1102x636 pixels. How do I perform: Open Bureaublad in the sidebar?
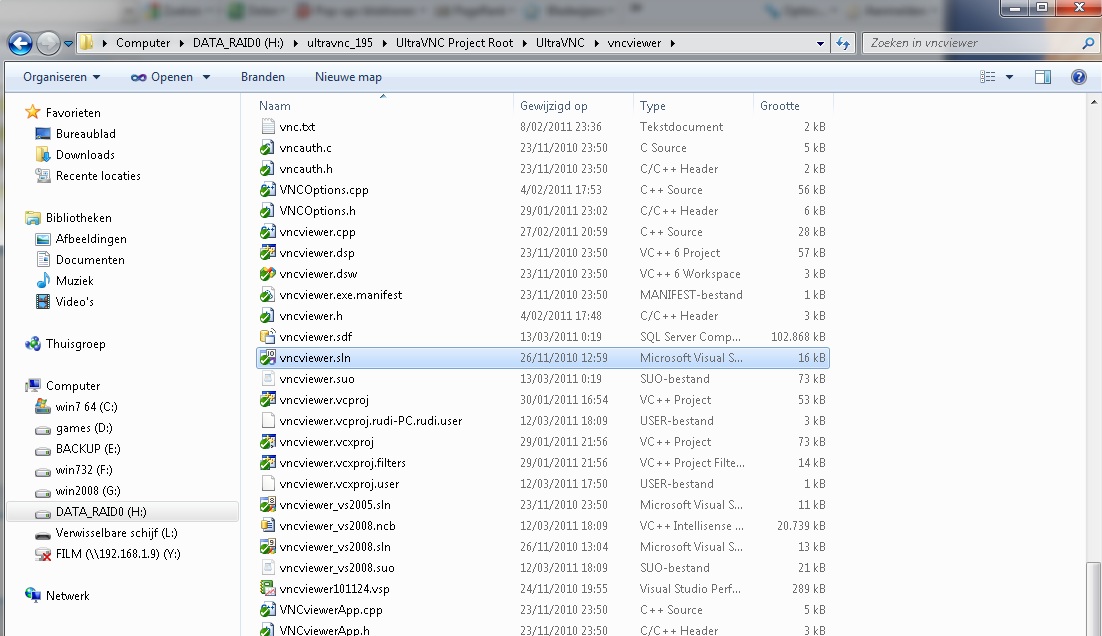coord(86,134)
